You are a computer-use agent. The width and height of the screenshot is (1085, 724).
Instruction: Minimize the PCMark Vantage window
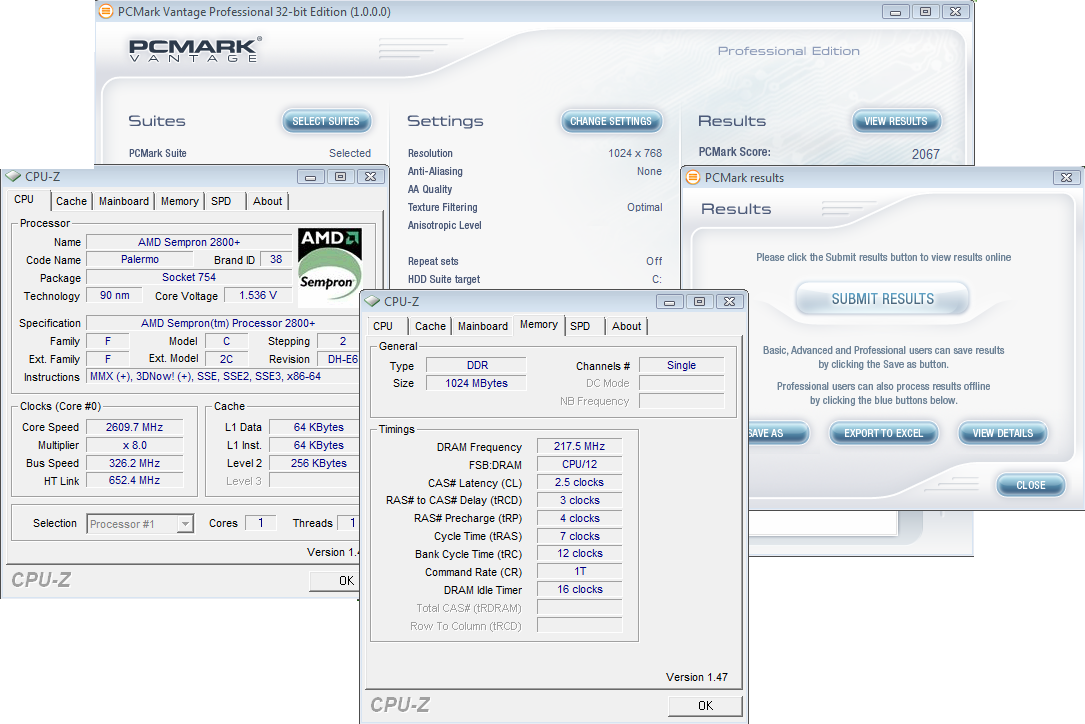click(895, 12)
